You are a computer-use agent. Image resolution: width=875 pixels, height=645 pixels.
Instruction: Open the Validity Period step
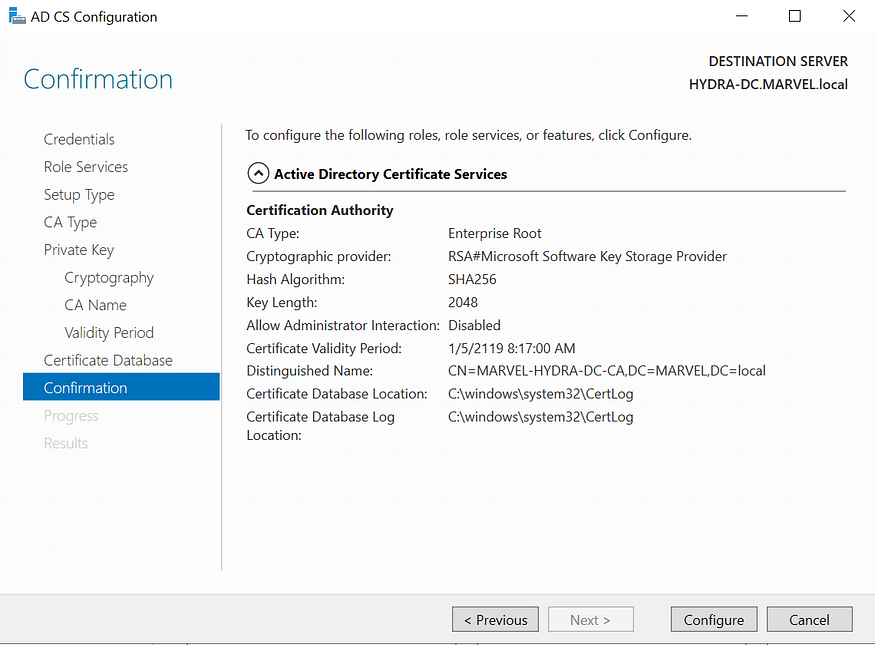(109, 332)
